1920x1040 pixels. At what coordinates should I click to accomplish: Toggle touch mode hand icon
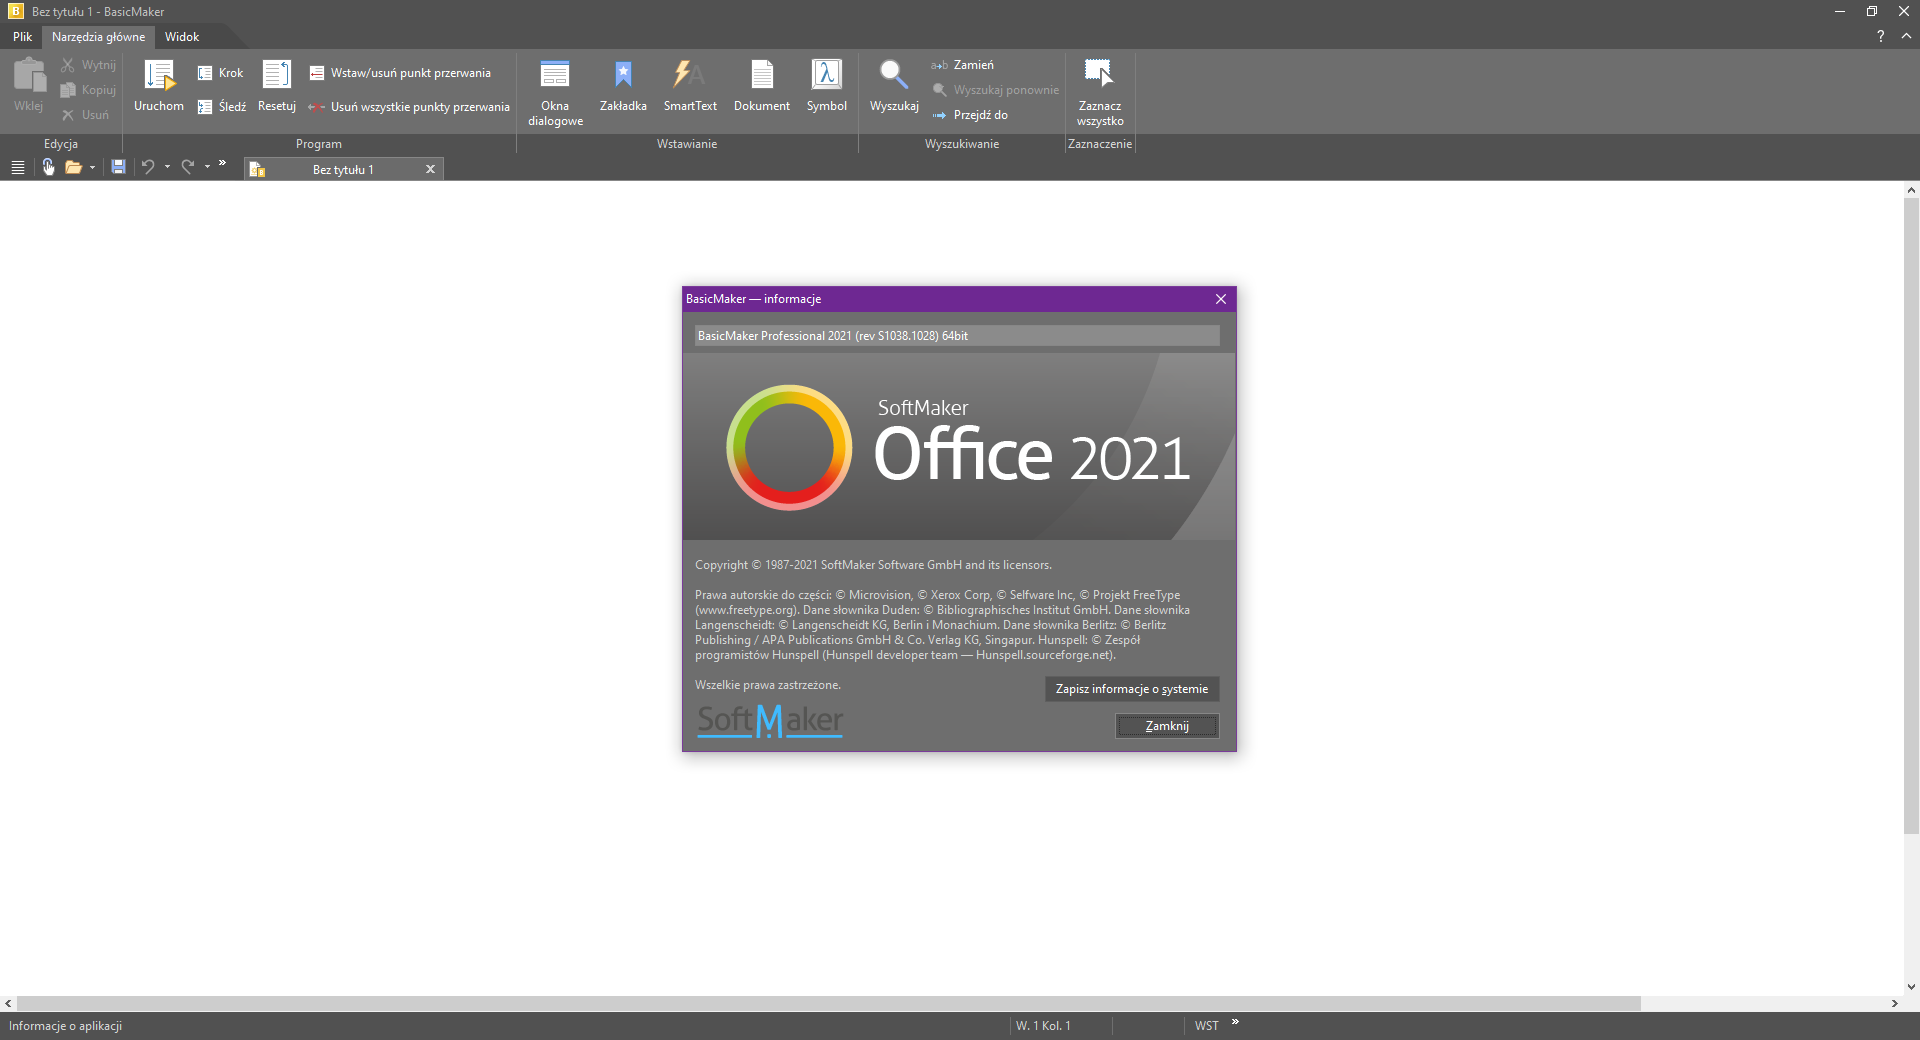coord(48,167)
